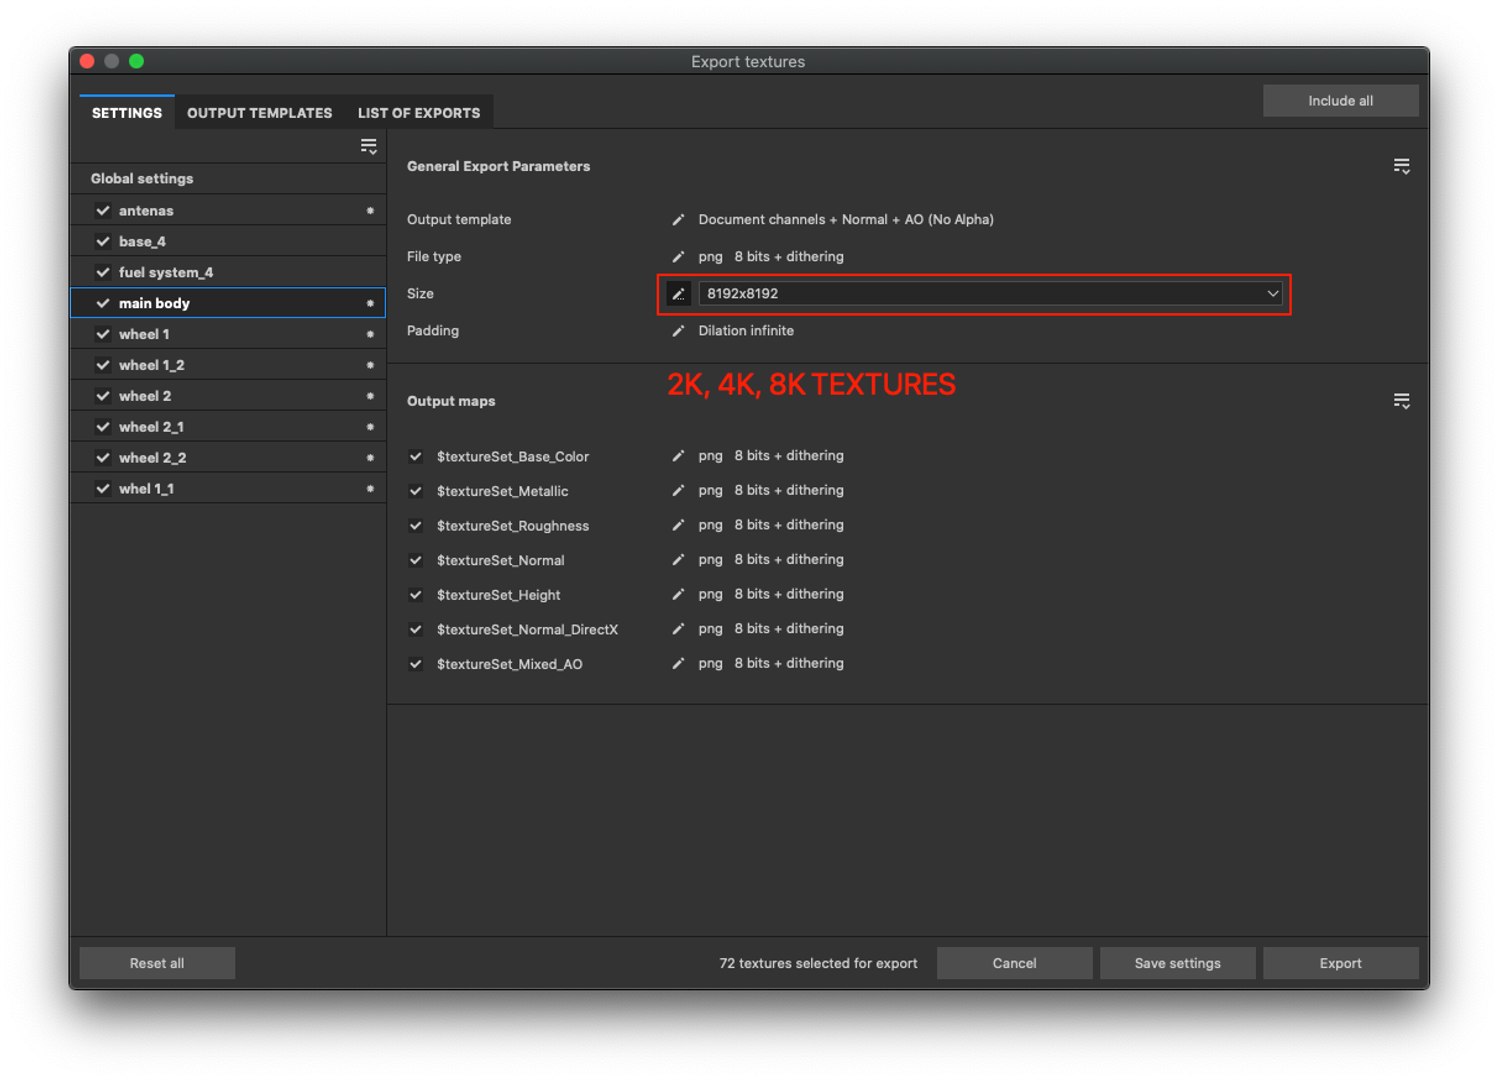Uncheck the wheel 1_2 texture set
Image resolution: width=1498 pixels, height=1080 pixels.
[x=103, y=365]
